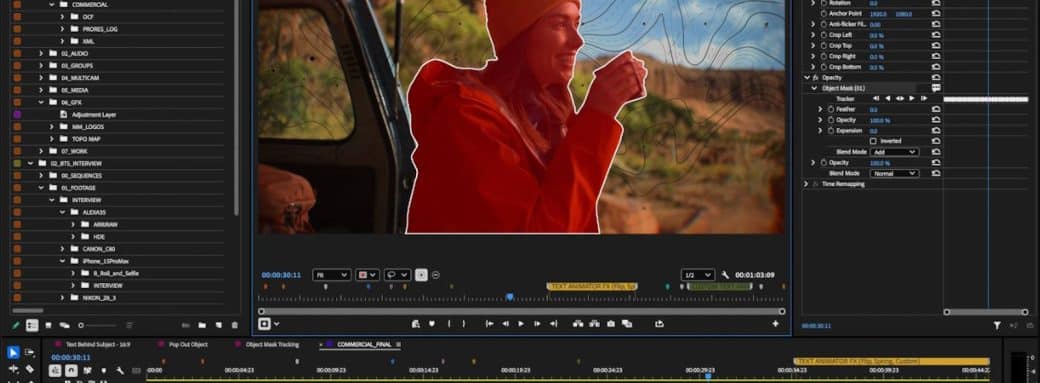Toggle the highlighted button beside overlay dropdown

pos(421,275)
